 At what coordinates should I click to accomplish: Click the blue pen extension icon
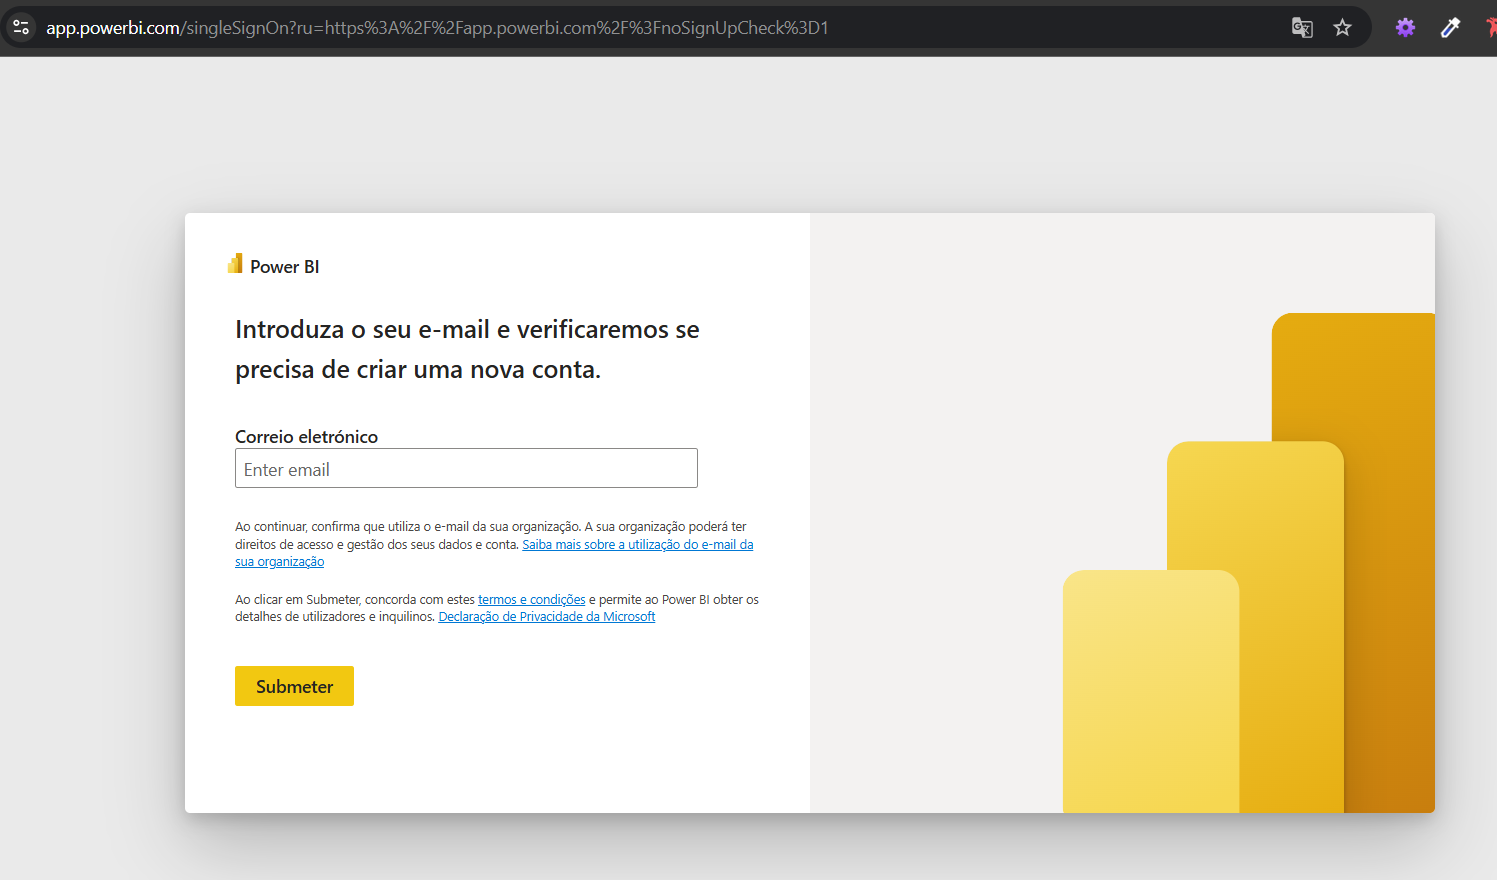pos(1450,27)
